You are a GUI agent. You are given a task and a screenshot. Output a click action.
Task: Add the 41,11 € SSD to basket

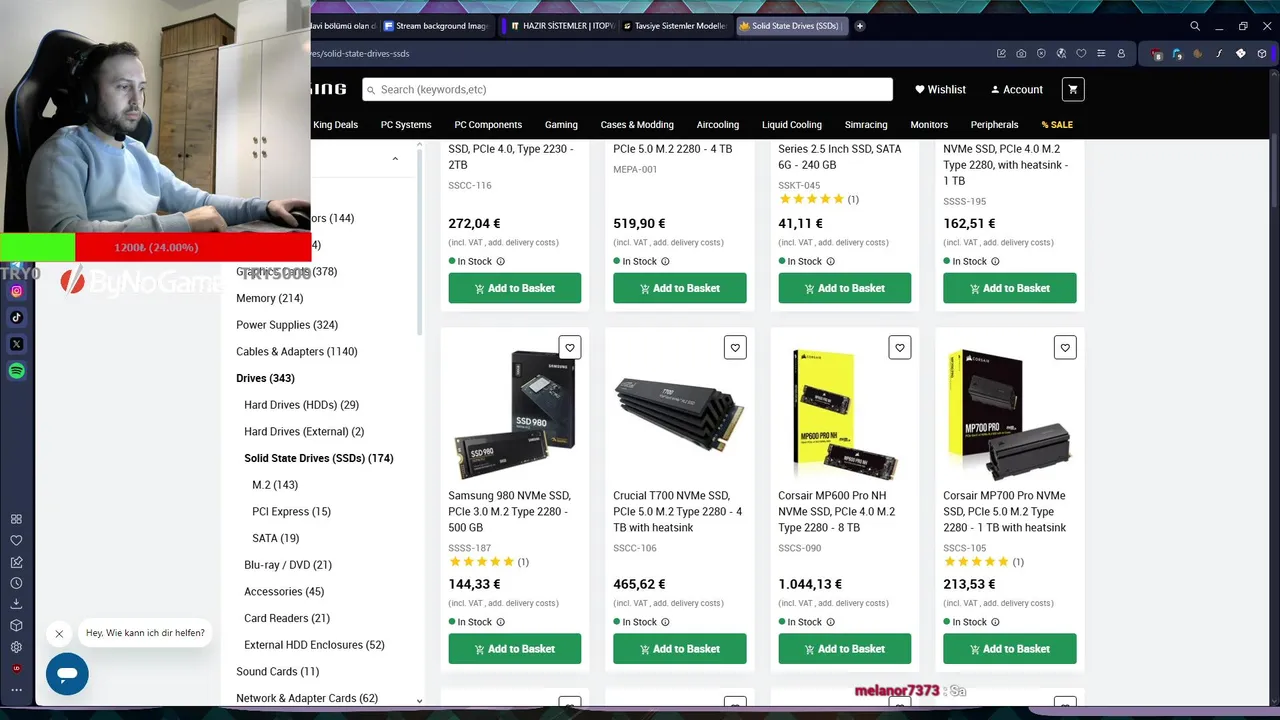[x=844, y=288]
